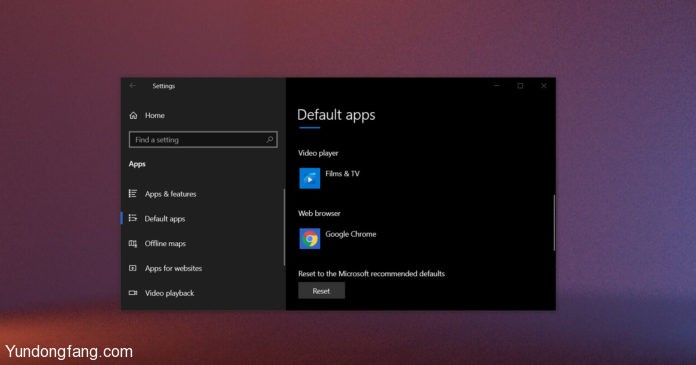
Task: Focus the Find a setting search box
Action: pos(203,139)
